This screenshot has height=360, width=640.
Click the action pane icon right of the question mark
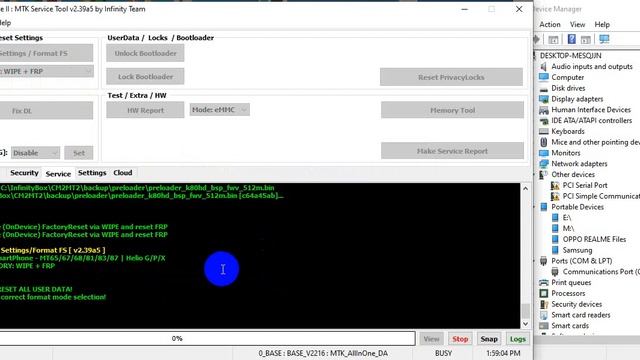pyautogui.click(x=586, y=40)
